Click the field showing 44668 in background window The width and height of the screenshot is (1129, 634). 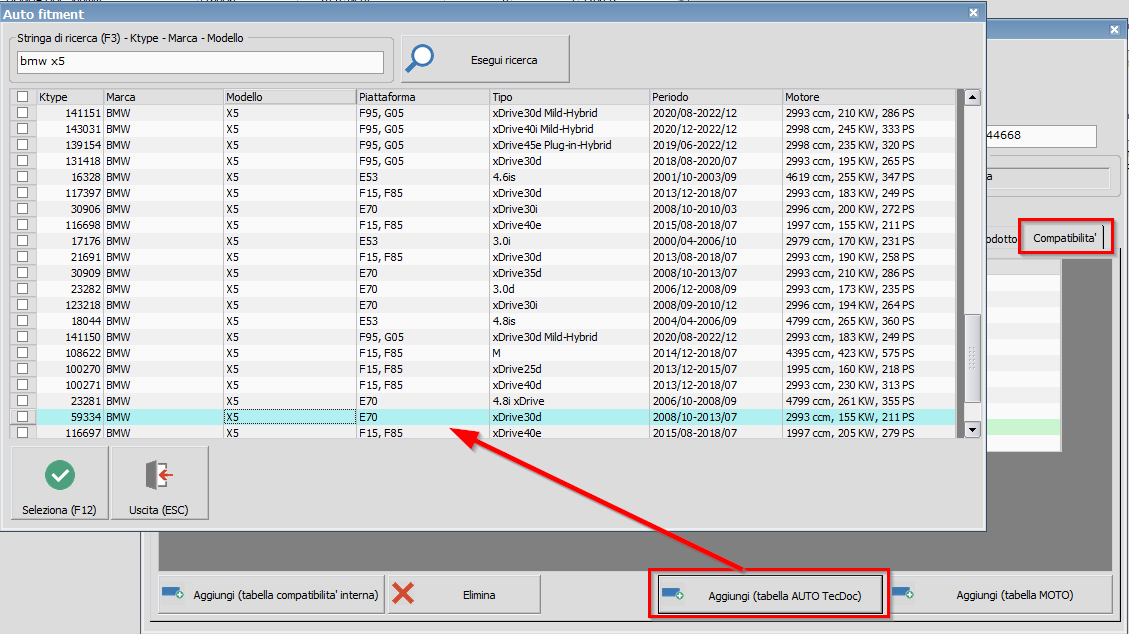coord(1041,135)
